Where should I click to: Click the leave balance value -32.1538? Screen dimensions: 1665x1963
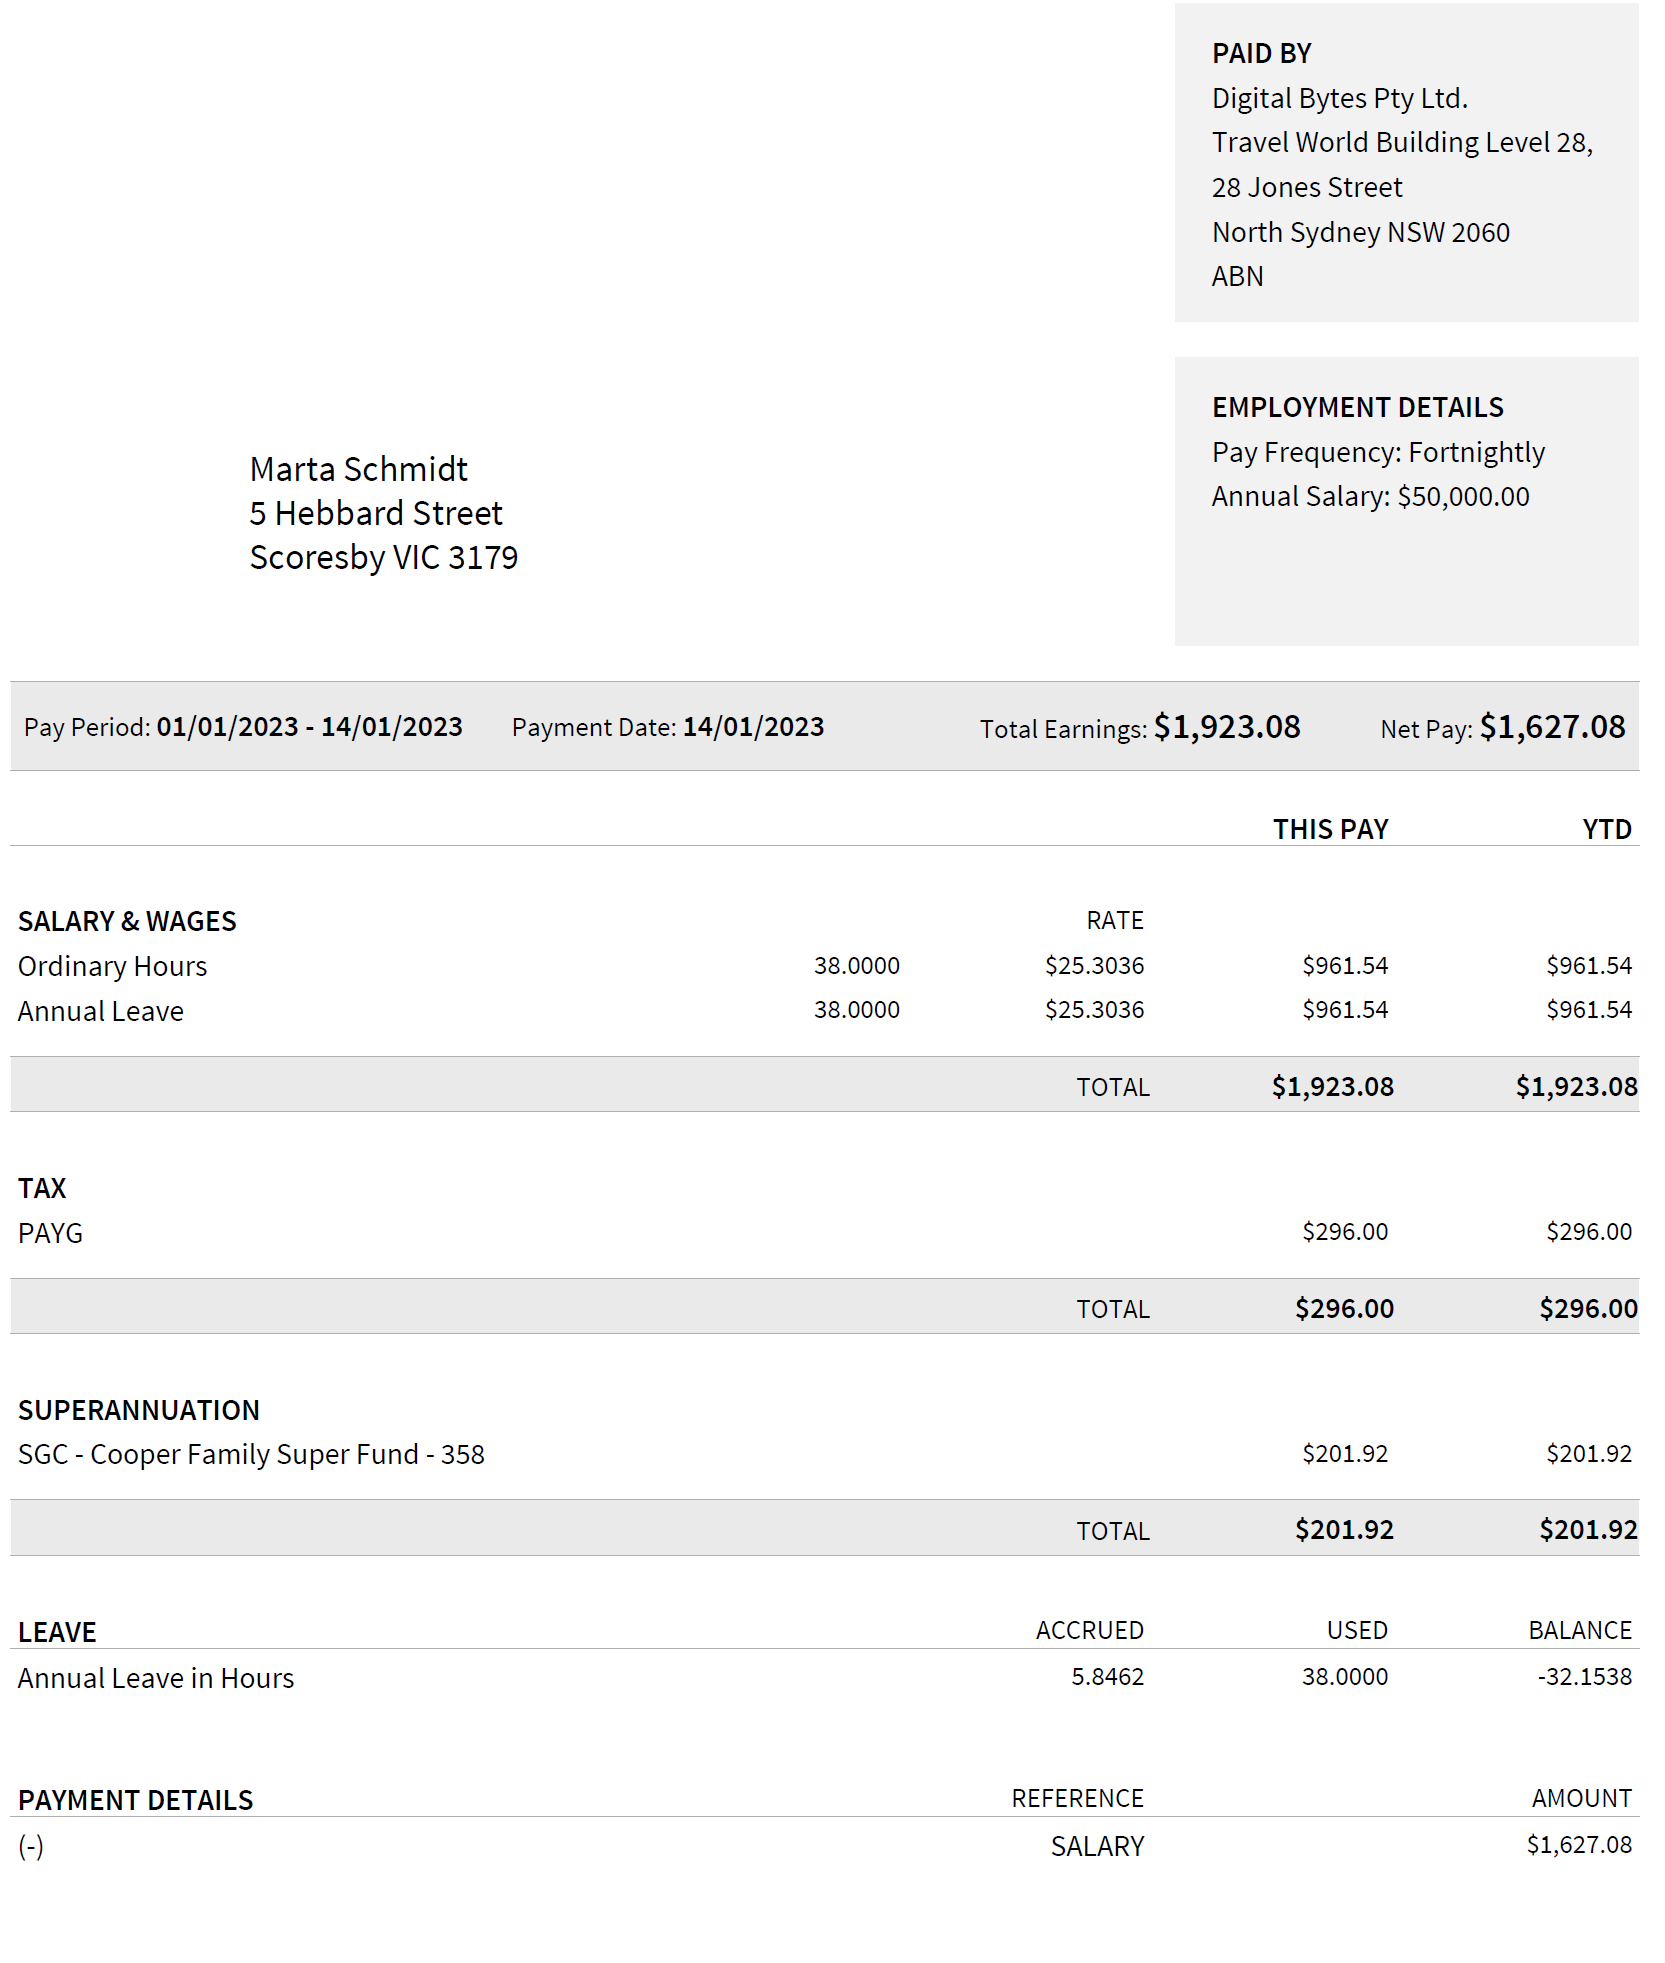coord(1584,1677)
